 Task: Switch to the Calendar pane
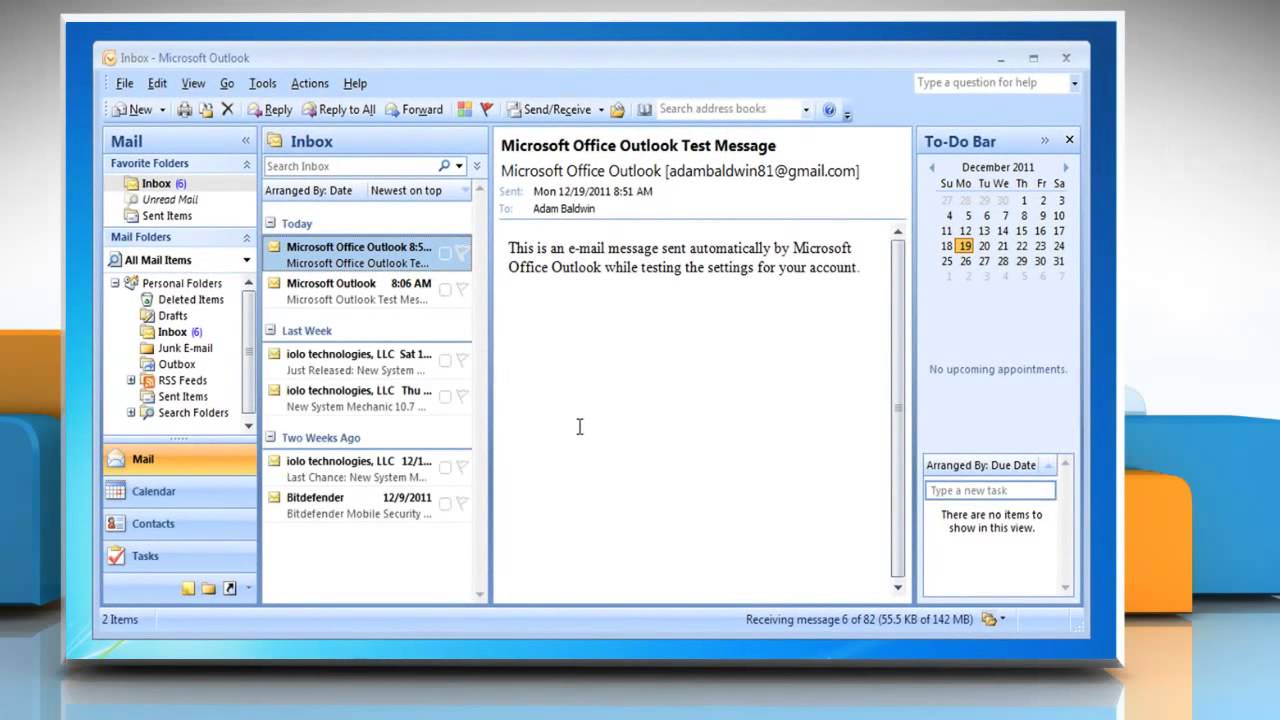tap(180, 492)
